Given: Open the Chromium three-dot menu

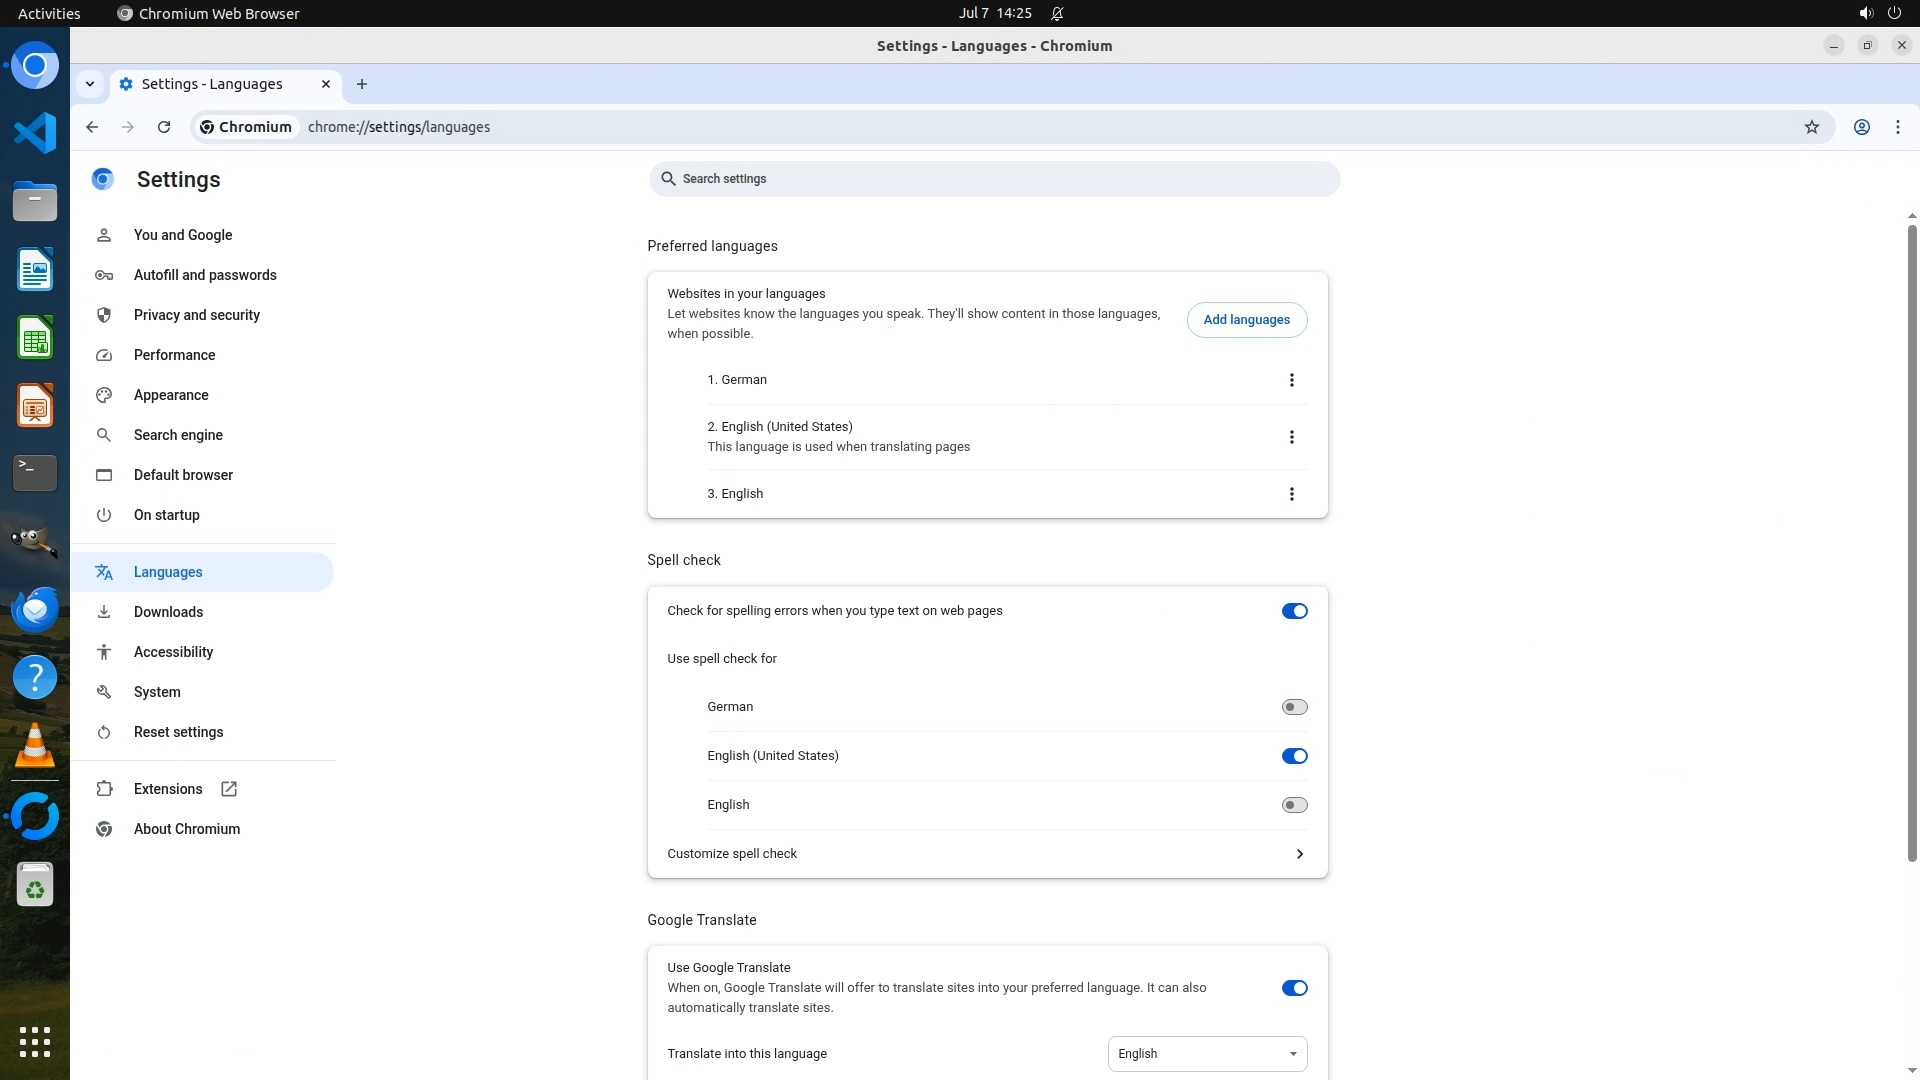Looking at the screenshot, I should (1897, 127).
